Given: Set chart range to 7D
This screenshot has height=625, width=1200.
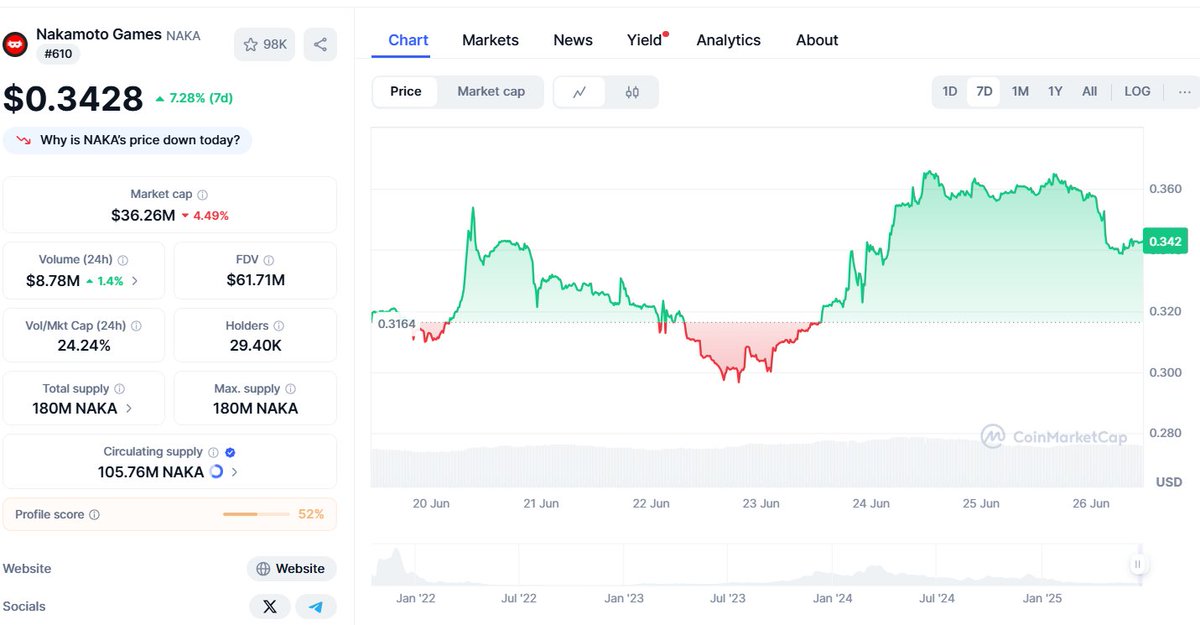Looking at the screenshot, I should click(x=984, y=92).
